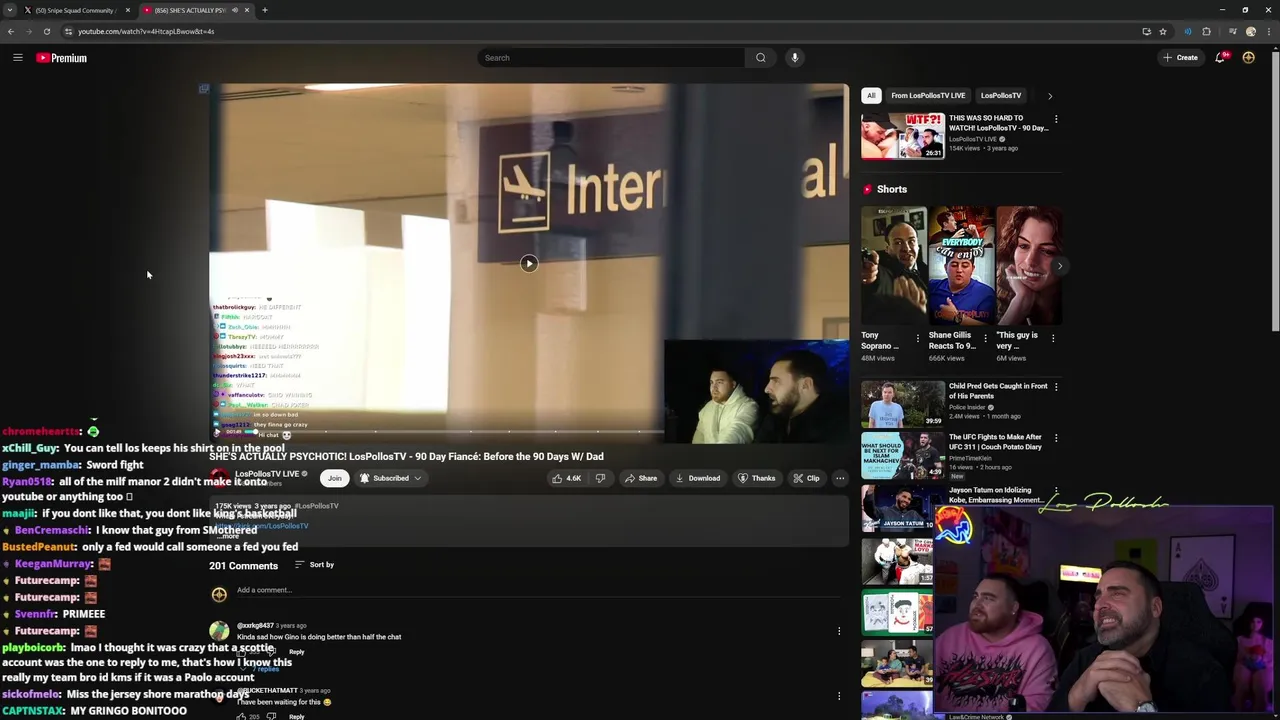
Task: Download the video
Action: click(698, 478)
